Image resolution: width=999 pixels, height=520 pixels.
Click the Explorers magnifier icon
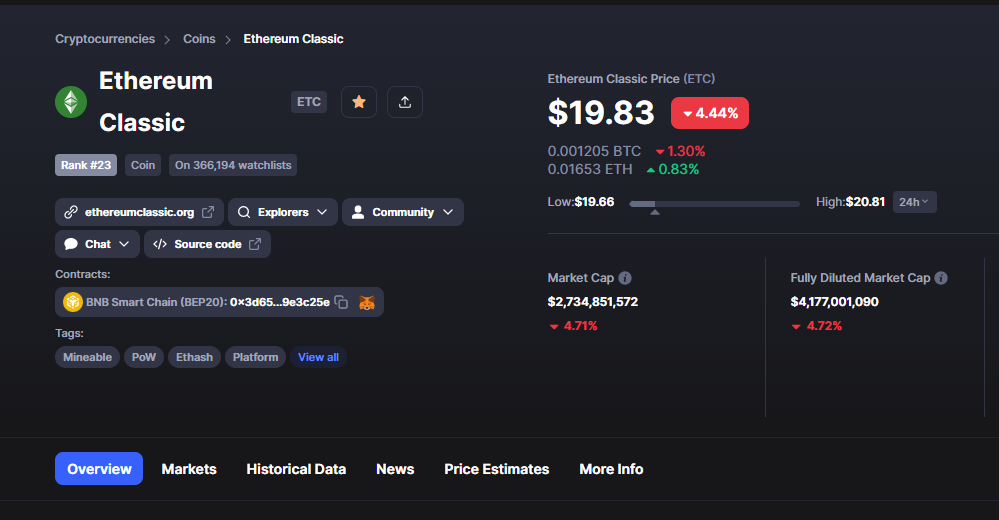pyautogui.click(x=244, y=212)
